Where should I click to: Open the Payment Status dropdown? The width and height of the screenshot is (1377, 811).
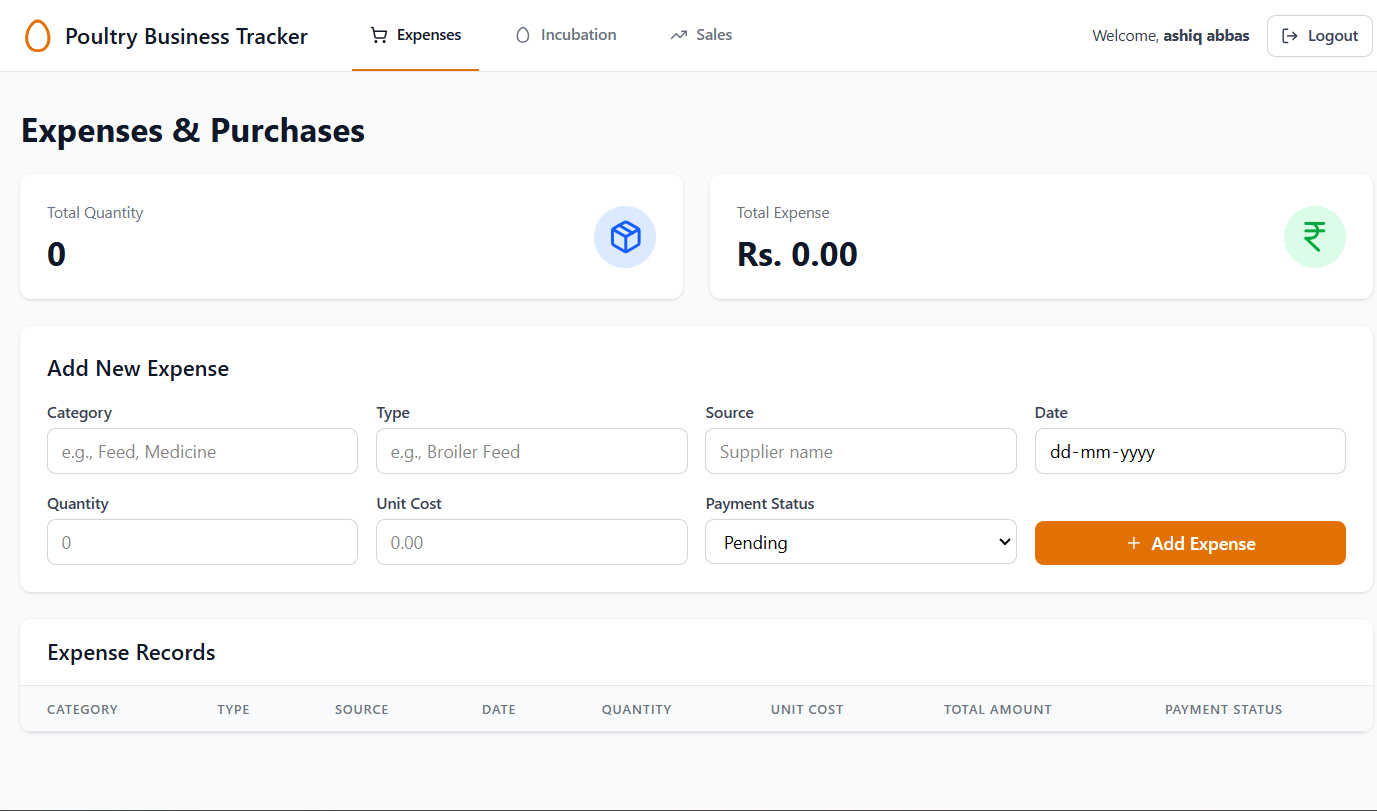(861, 542)
